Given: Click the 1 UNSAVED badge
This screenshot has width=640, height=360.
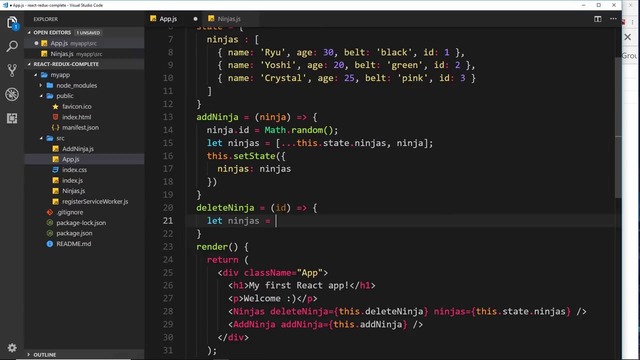Looking at the screenshot, I should pos(88,33).
